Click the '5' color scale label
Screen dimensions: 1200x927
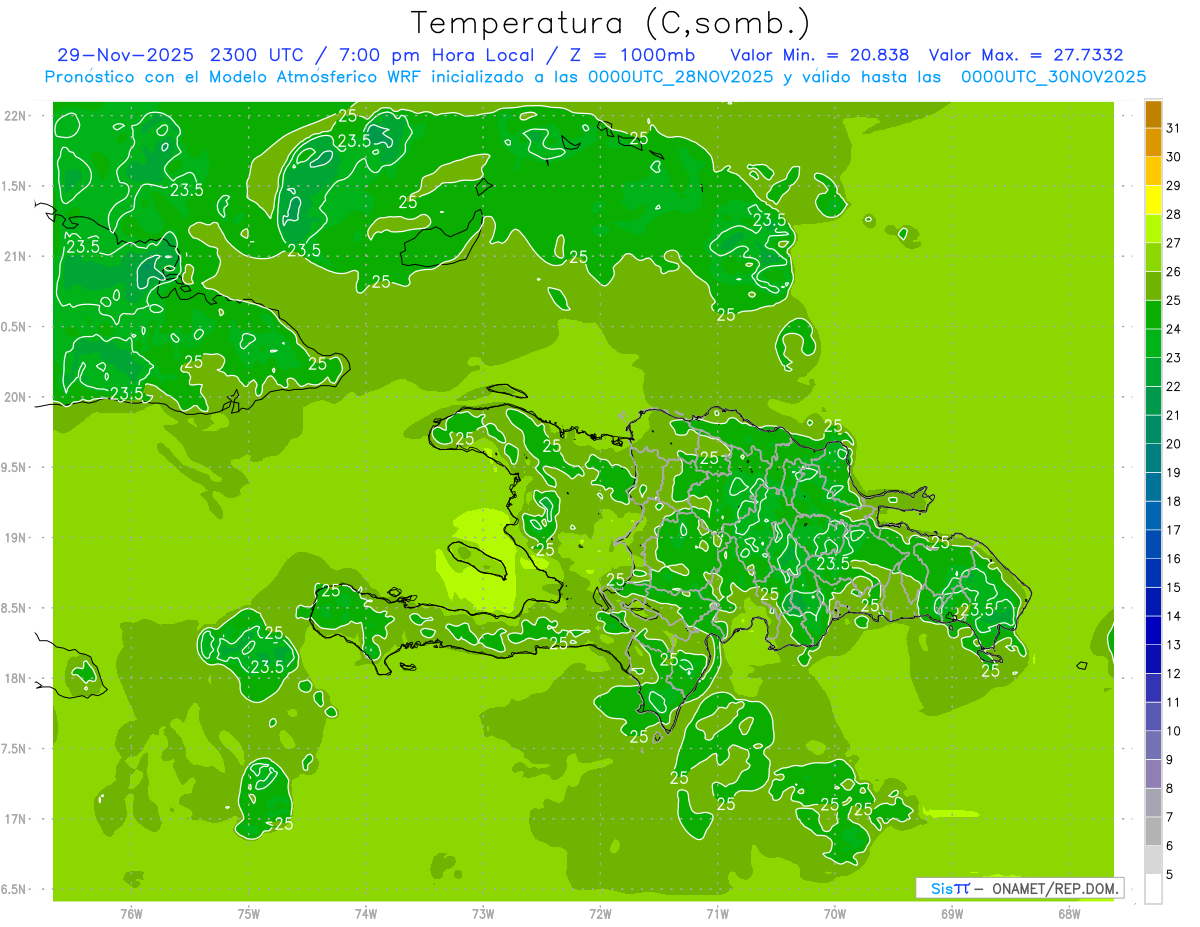[1170, 875]
